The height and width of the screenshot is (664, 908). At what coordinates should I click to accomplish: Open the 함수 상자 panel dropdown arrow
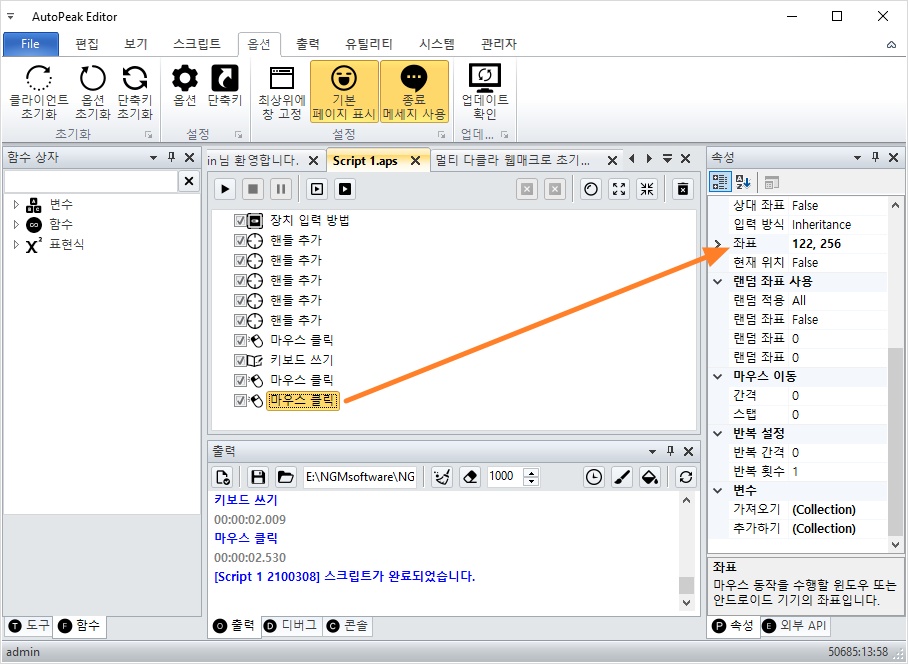(x=153, y=157)
